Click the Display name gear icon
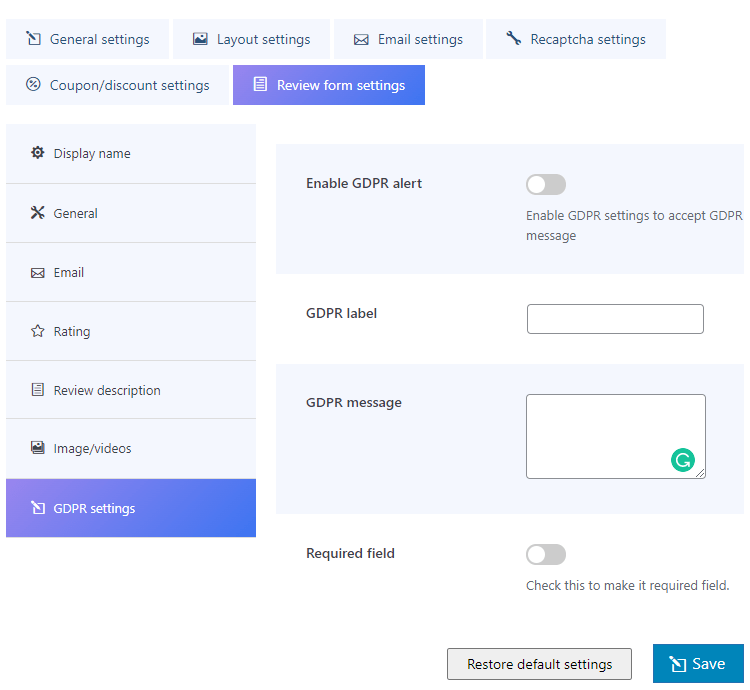 coord(37,153)
